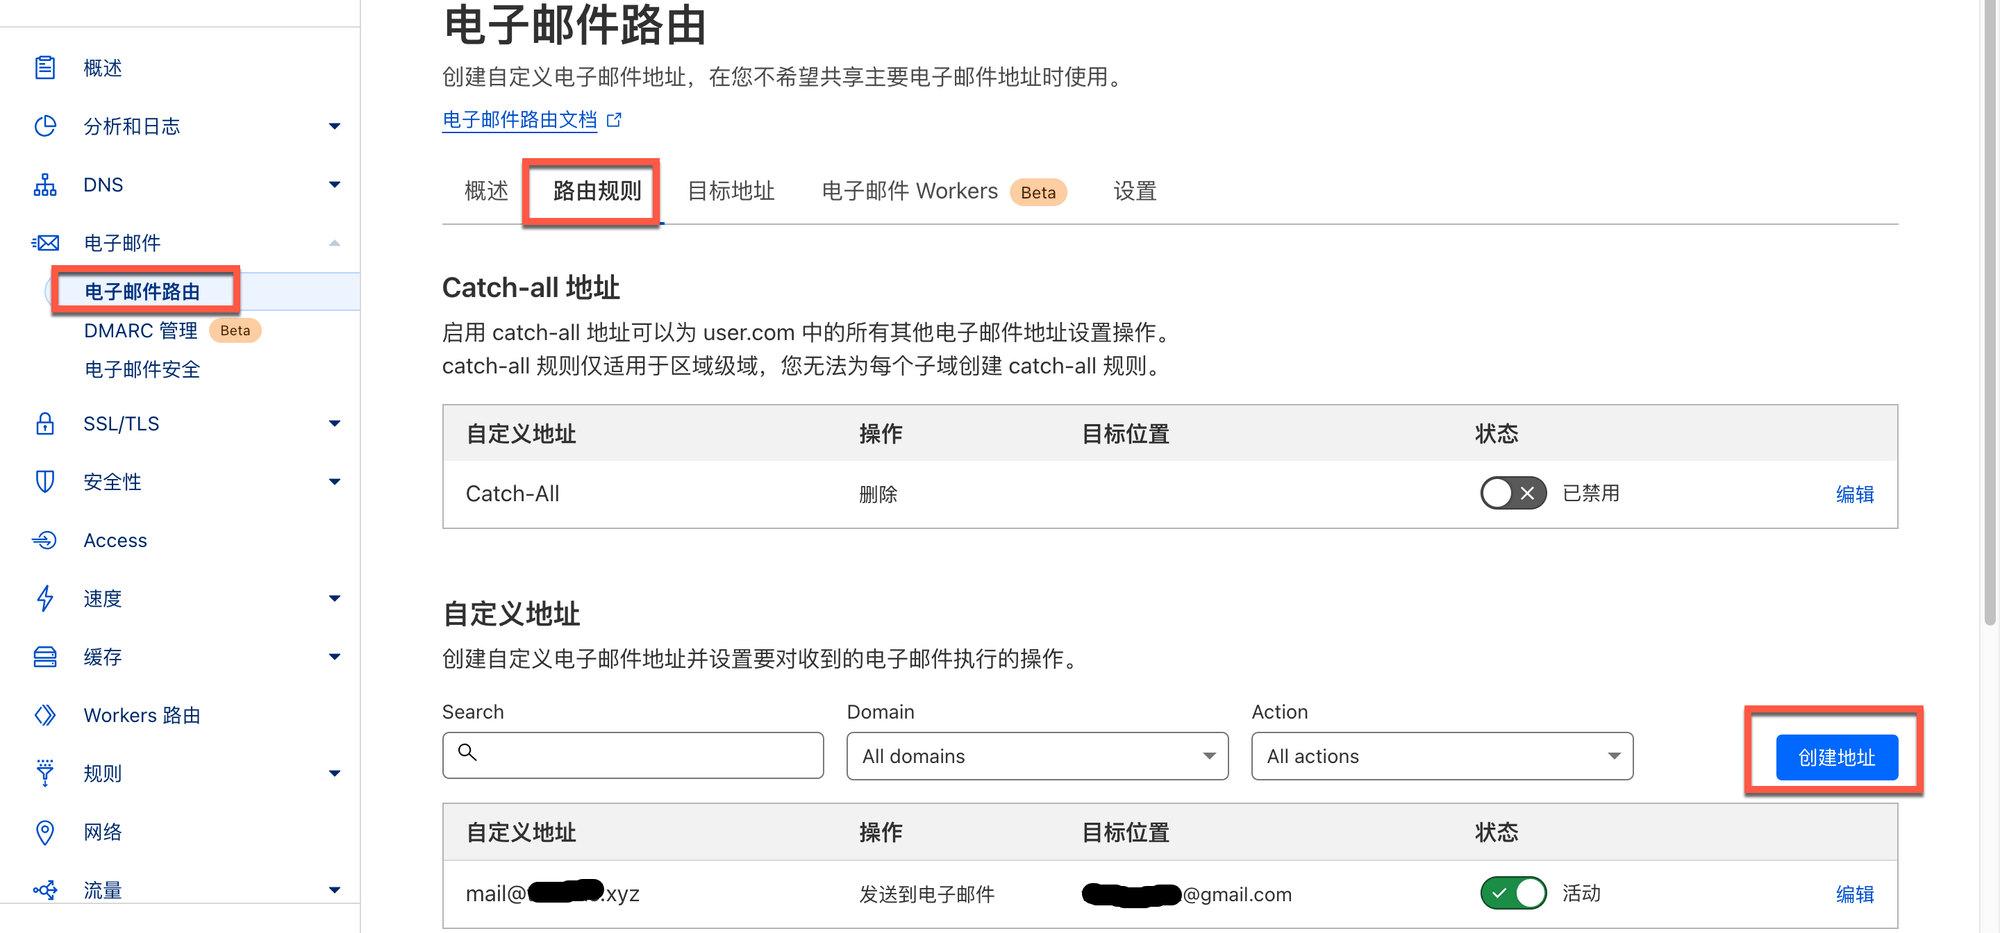The image size is (2000, 933).
Task: Click the 已禁用 status label
Action: 1591,493
